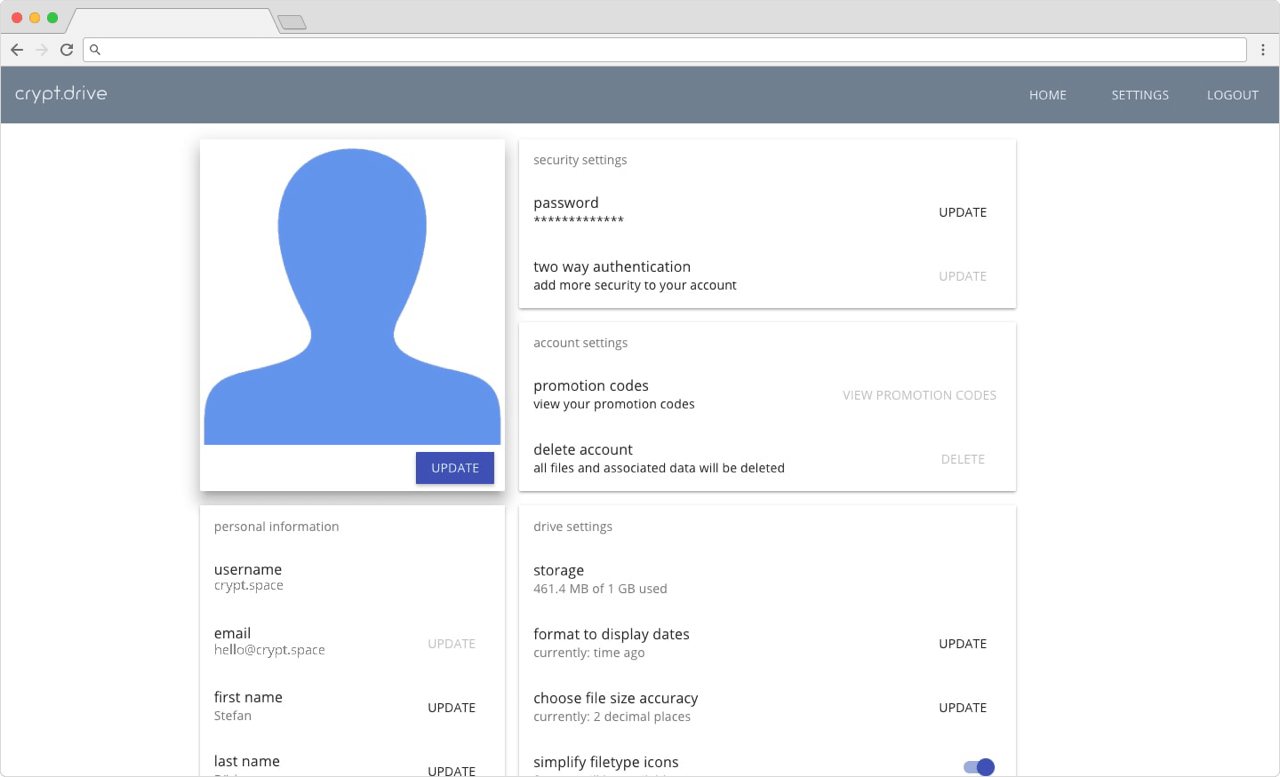
Task: Click DELETE for delete account
Action: [963, 459]
